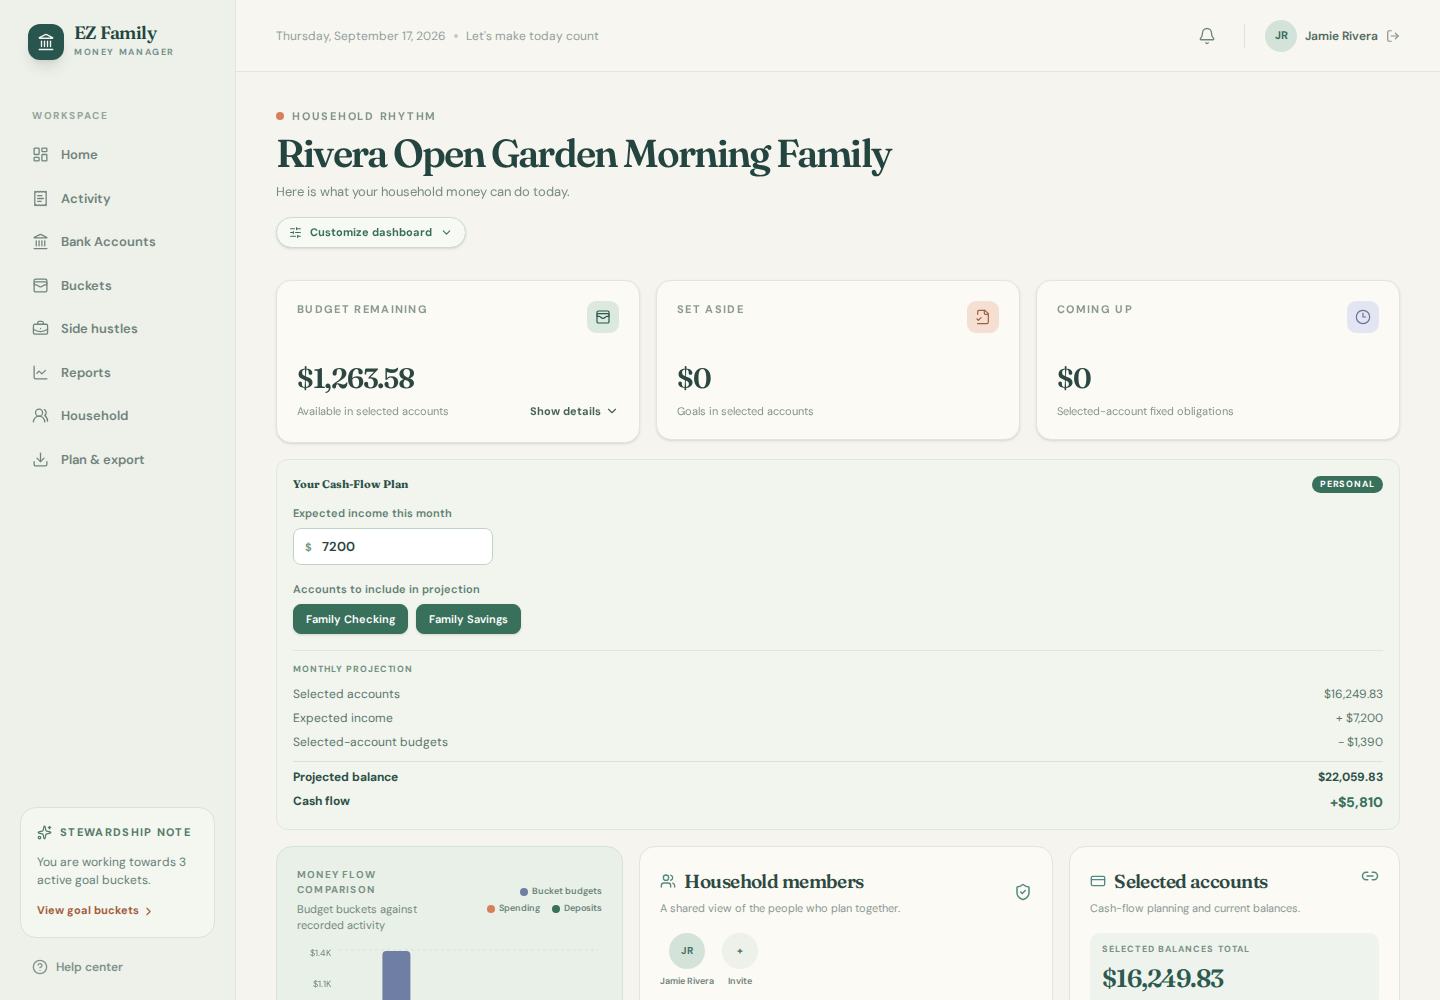The image size is (1440, 1000).
Task: Toggle the Family Checking account chip
Action: 350,619
